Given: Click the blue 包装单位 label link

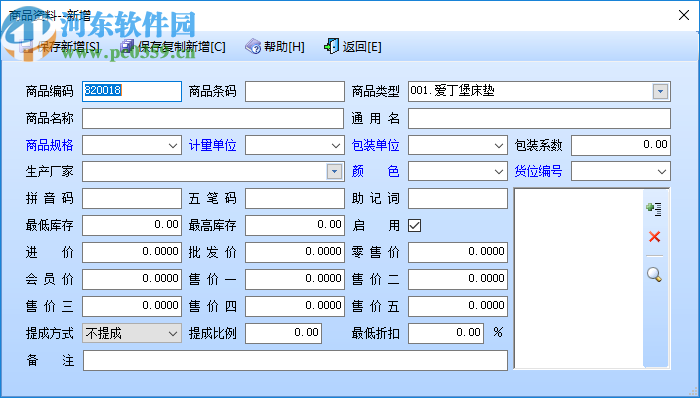Looking at the screenshot, I should [x=375, y=145].
